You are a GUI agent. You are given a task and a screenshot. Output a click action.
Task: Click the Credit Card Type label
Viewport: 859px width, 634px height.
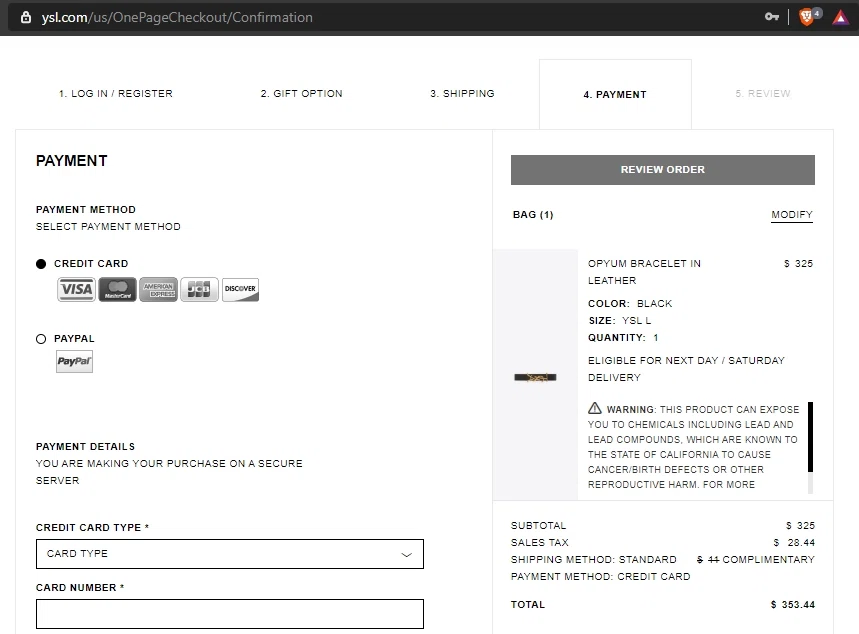tap(92, 528)
